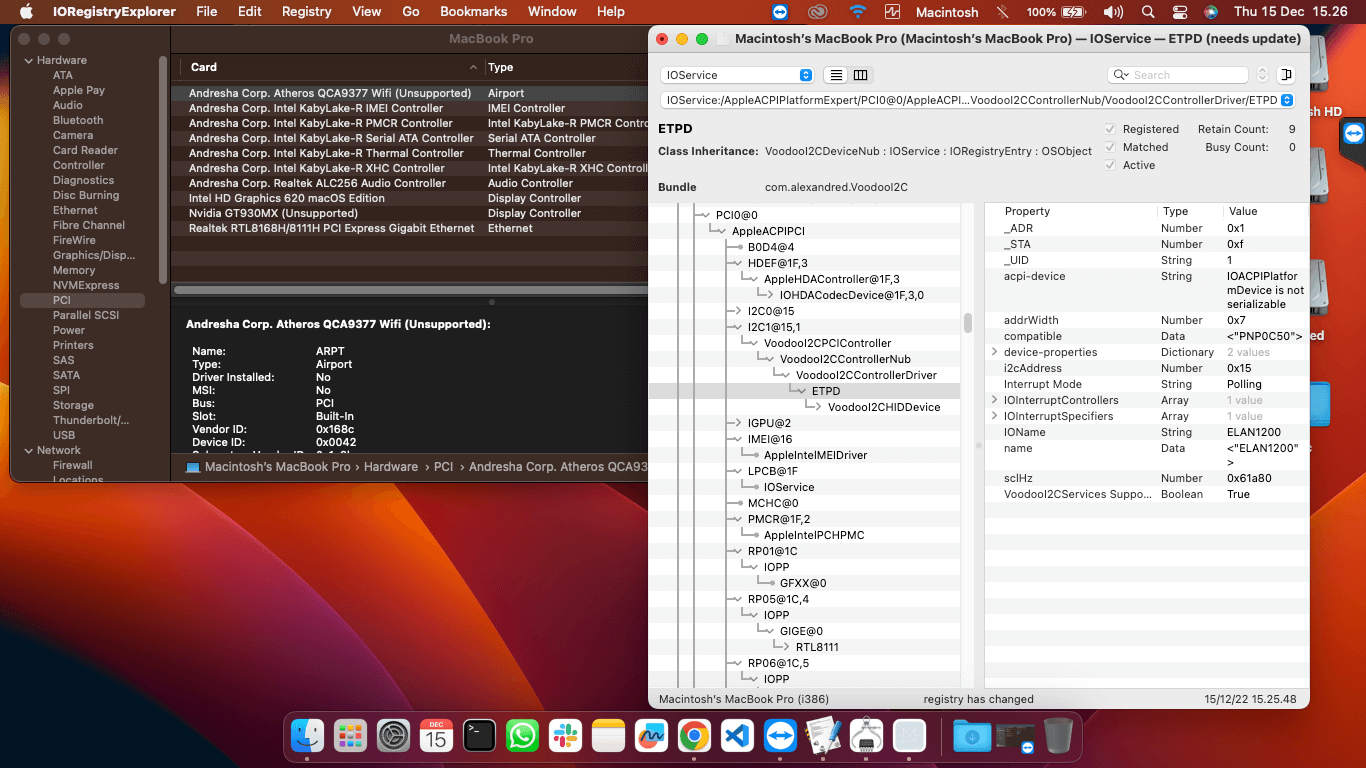Click the computer icon in the breadcrumb bar
The image size is (1366, 768).
click(191, 466)
